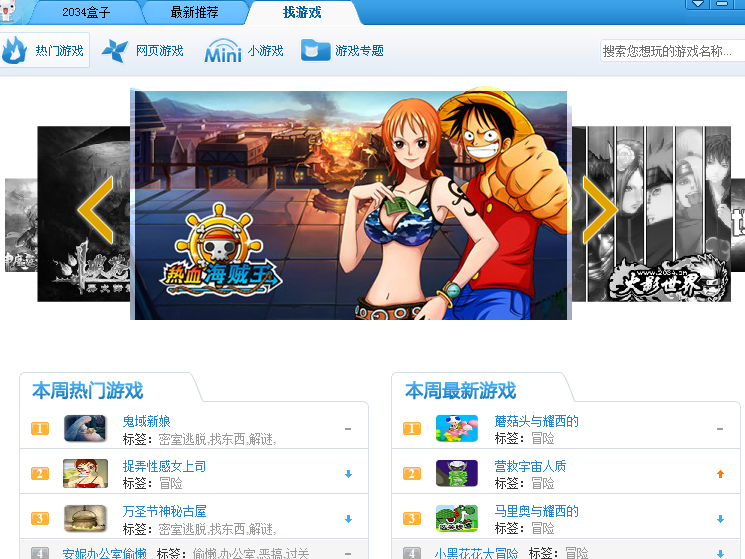Open the 安妮办公室偷懒 link
The width and height of the screenshot is (745, 559).
[x=105, y=553]
